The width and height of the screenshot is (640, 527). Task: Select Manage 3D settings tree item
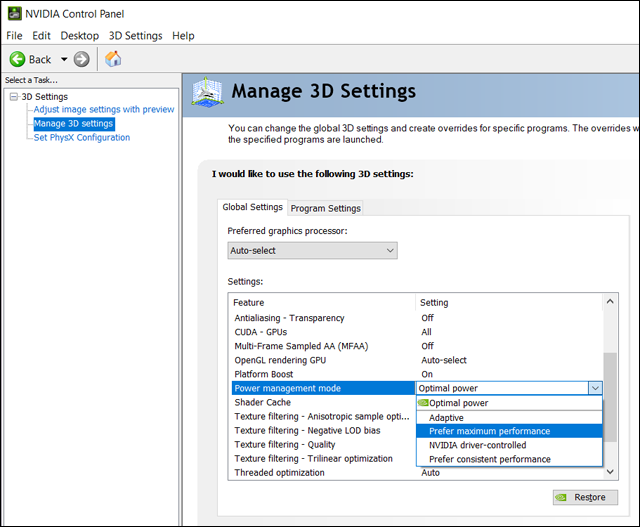pos(73,124)
